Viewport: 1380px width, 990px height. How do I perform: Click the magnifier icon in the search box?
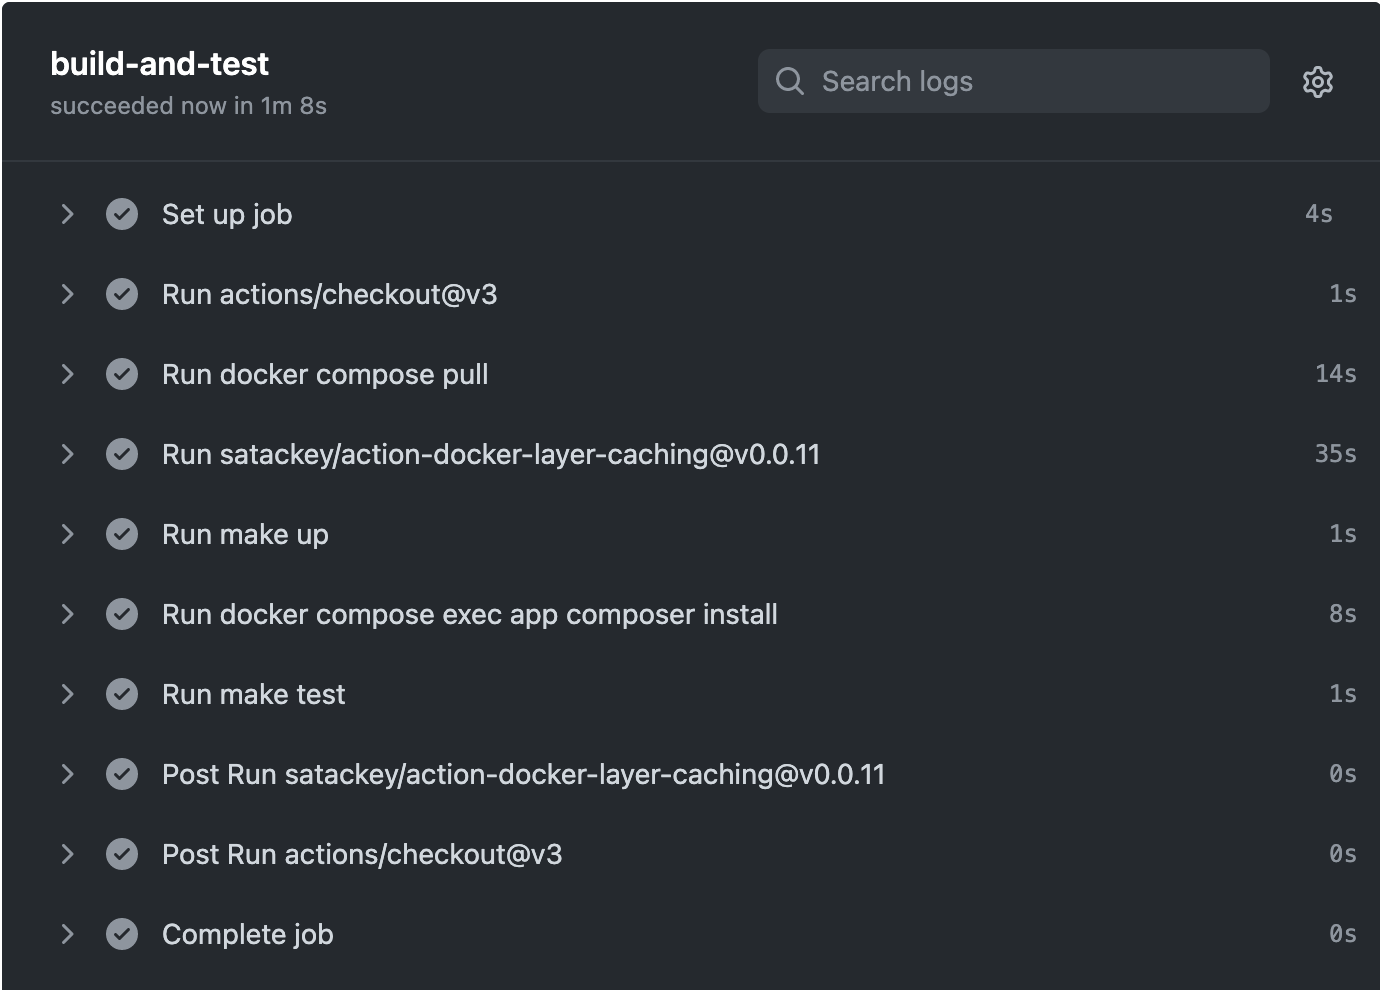[x=790, y=81]
